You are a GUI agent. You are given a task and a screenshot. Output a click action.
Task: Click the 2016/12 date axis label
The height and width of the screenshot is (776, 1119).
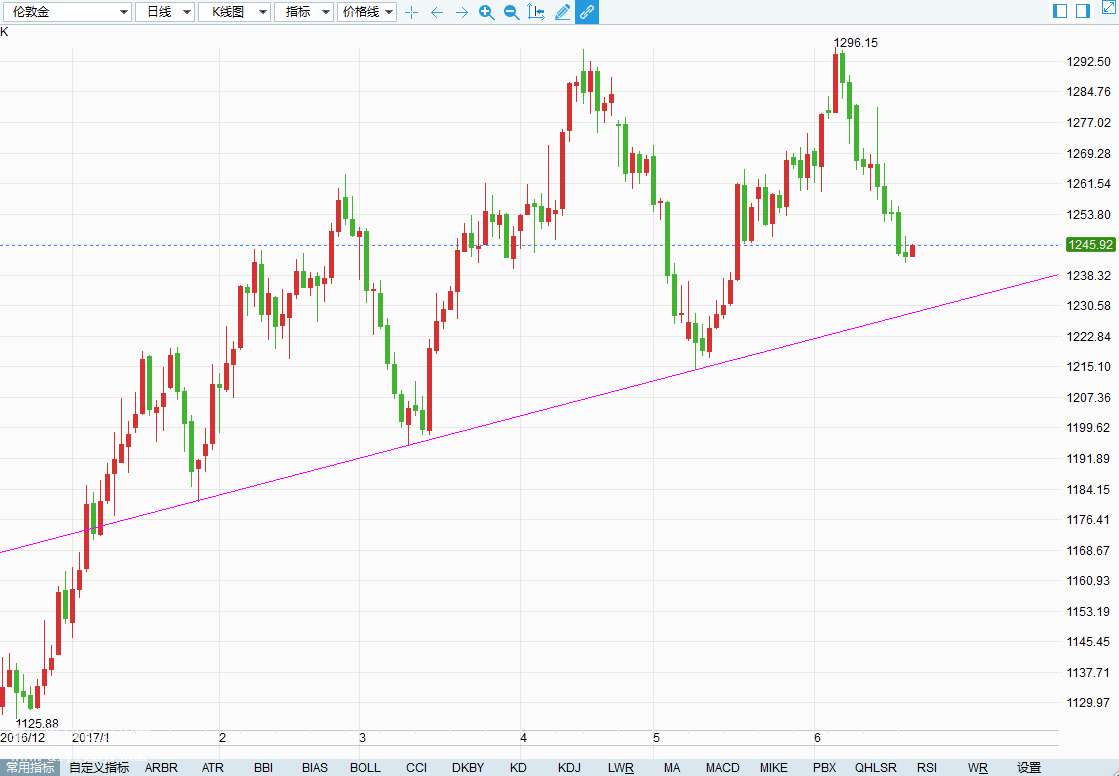[23, 737]
